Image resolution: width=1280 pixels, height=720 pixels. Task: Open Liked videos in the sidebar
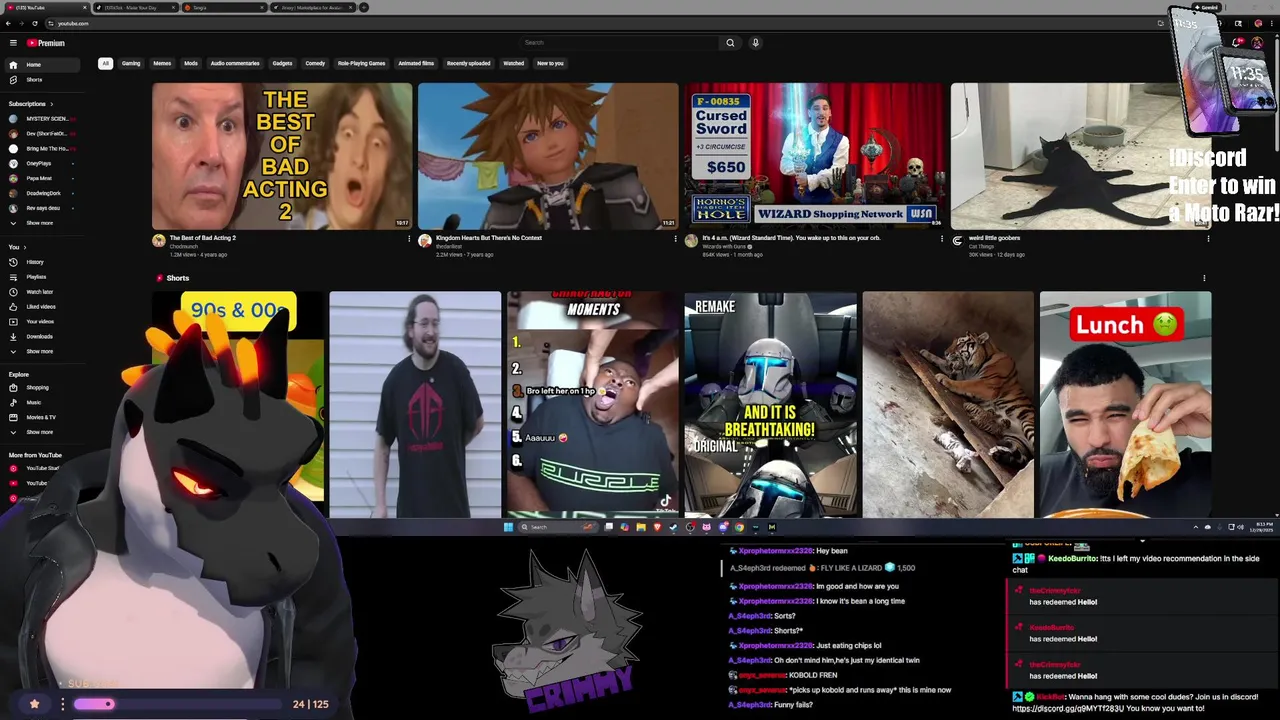pos(40,307)
